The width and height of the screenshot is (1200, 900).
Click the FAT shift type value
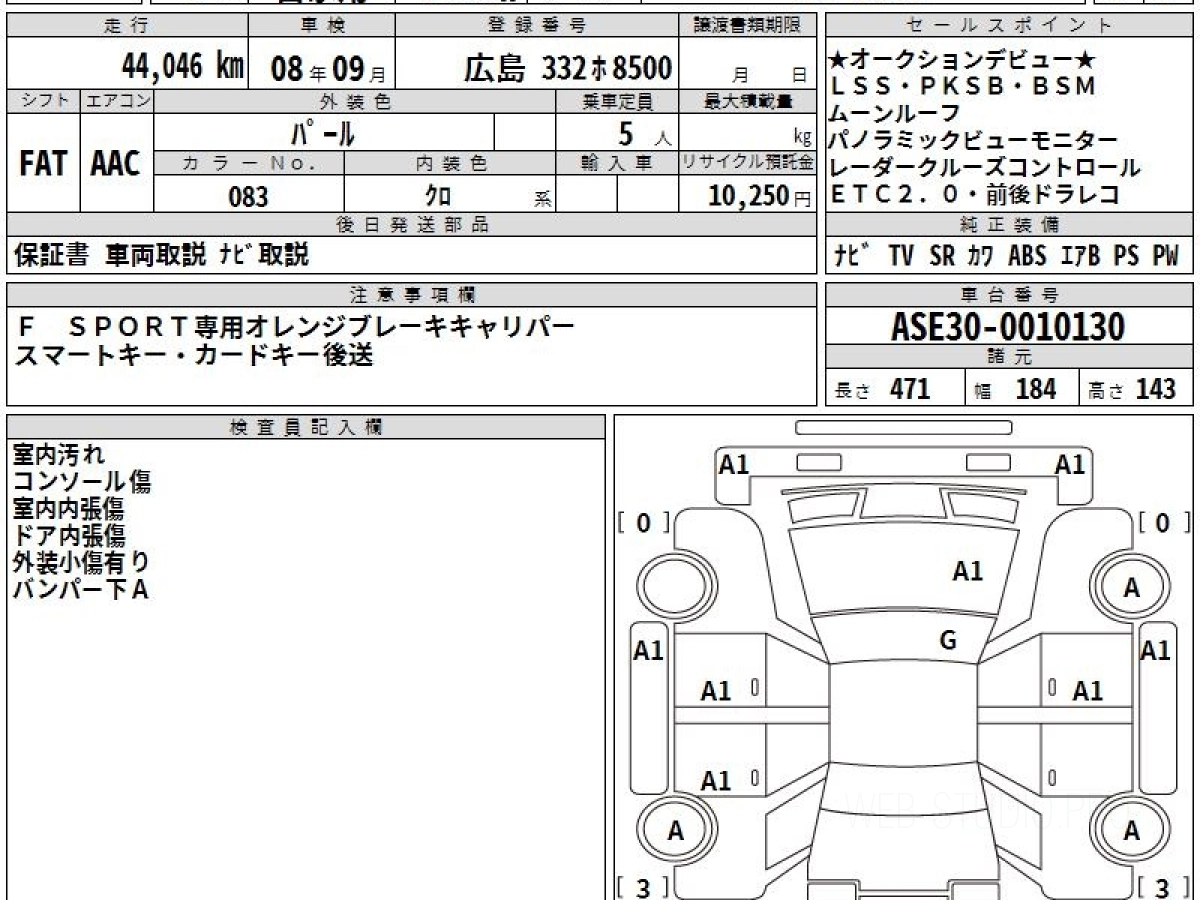point(43,164)
